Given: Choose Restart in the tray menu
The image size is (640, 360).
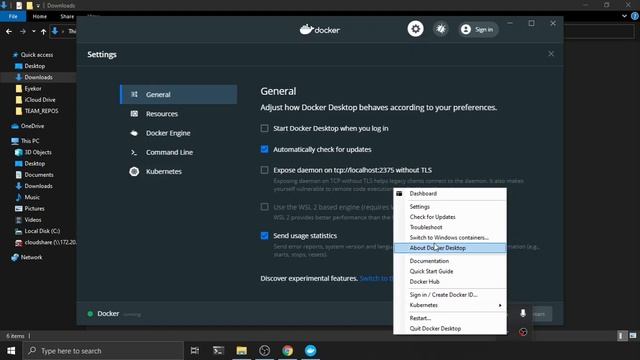Looking at the screenshot, I should (450, 318).
